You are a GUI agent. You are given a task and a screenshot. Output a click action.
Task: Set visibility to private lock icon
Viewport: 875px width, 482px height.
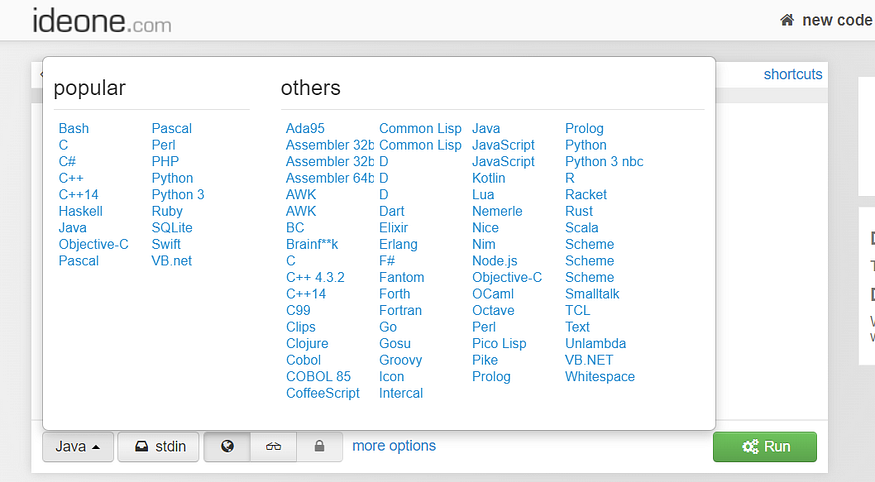click(x=319, y=446)
